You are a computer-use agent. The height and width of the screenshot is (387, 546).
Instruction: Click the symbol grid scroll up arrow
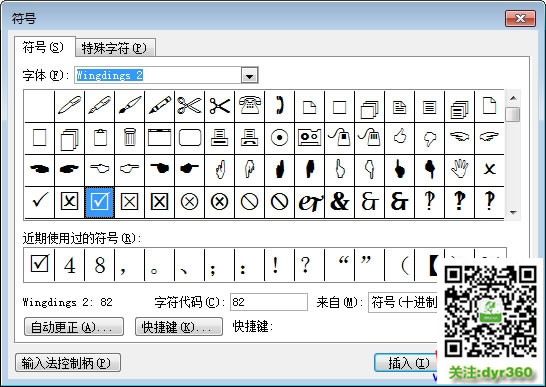513,98
